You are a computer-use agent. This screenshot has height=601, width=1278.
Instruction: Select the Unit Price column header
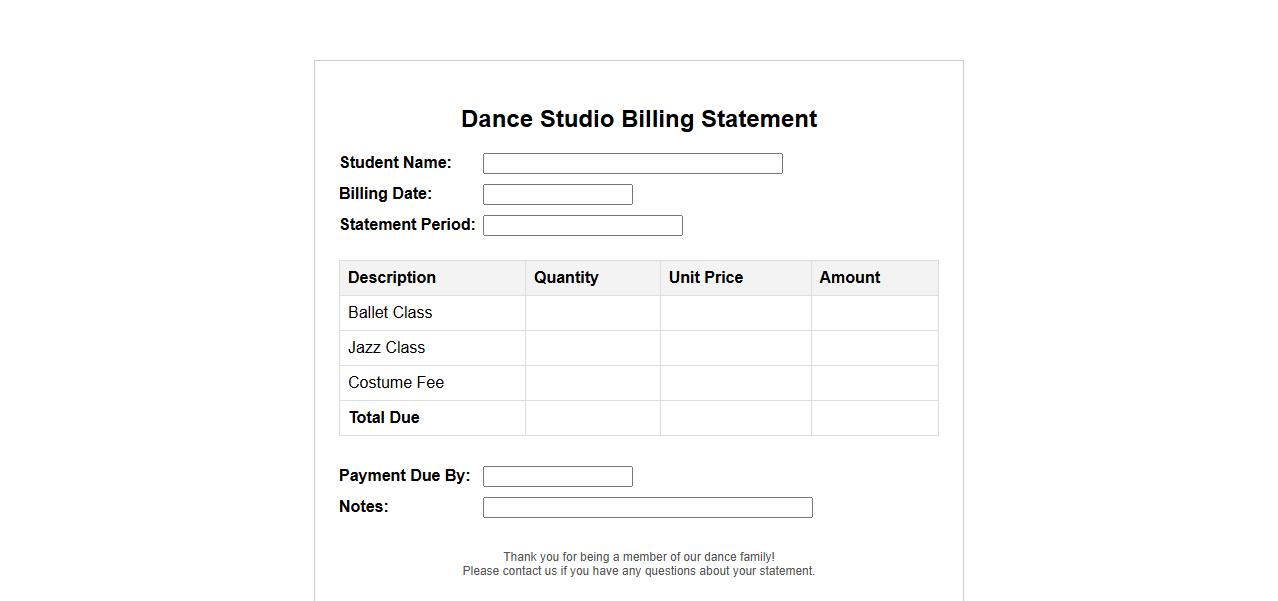coord(706,278)
